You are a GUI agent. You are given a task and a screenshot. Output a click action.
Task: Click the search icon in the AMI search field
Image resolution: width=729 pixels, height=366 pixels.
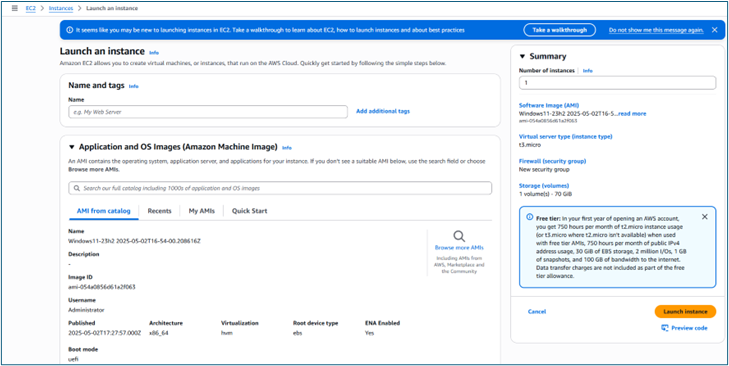pyautogui.click(x=77, y=188)
